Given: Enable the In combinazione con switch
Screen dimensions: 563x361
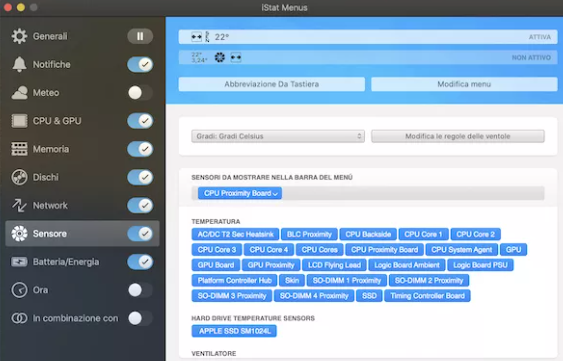Looking at the screenshot, I should tap(140, 318).
